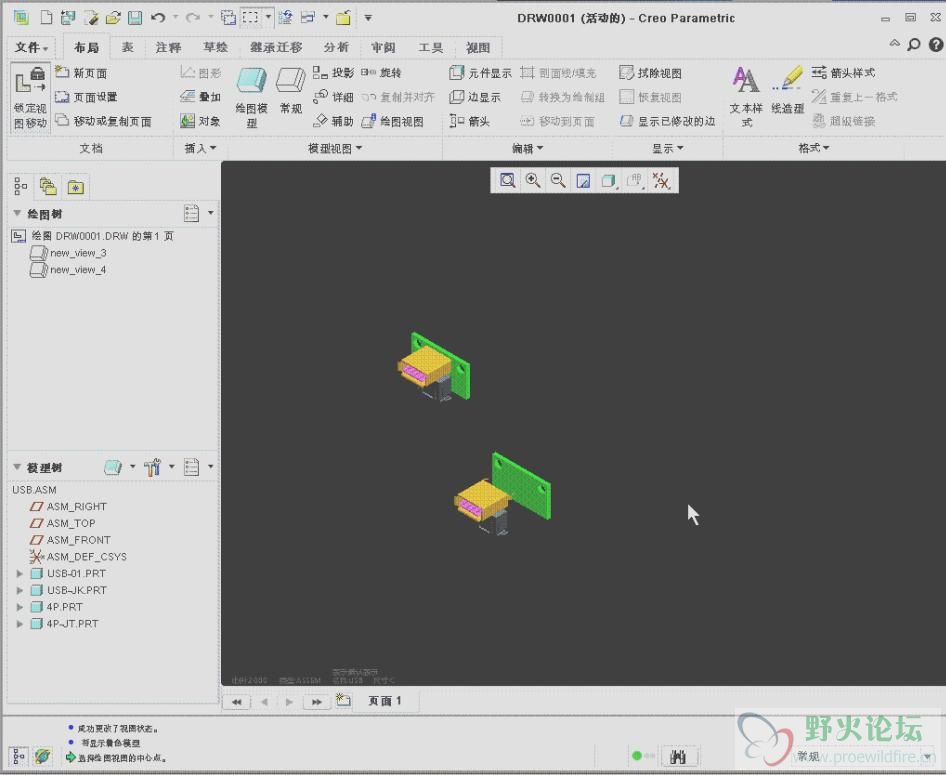Select new_view_3 in drawing tree
This screenshot has width=946, height=775.
pos(68,253)
